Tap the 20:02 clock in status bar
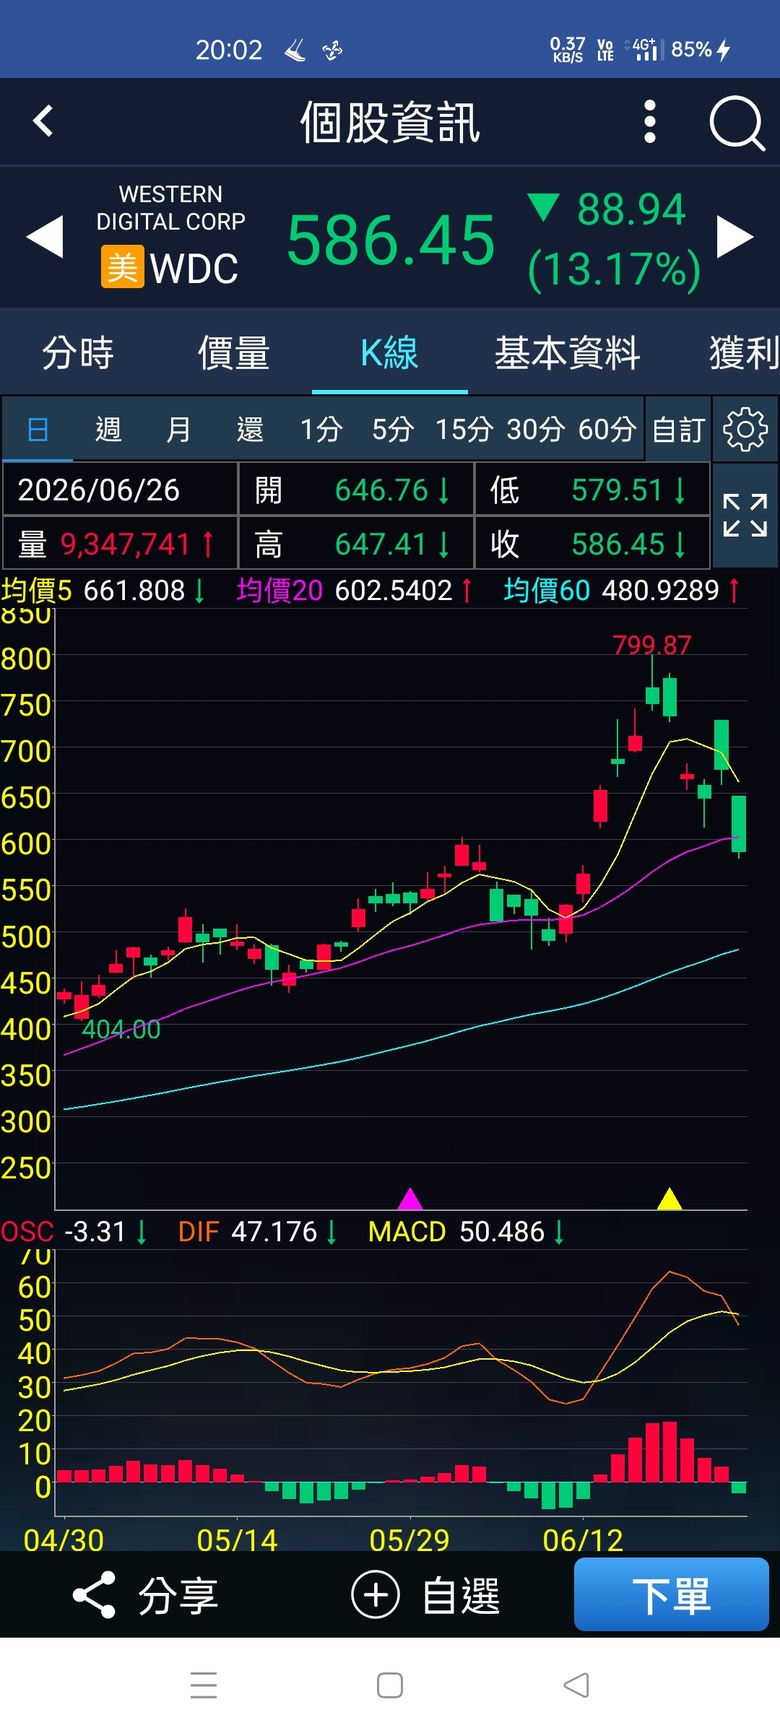The width and height of the screenshot is (780, 1733). click(229, 50)
